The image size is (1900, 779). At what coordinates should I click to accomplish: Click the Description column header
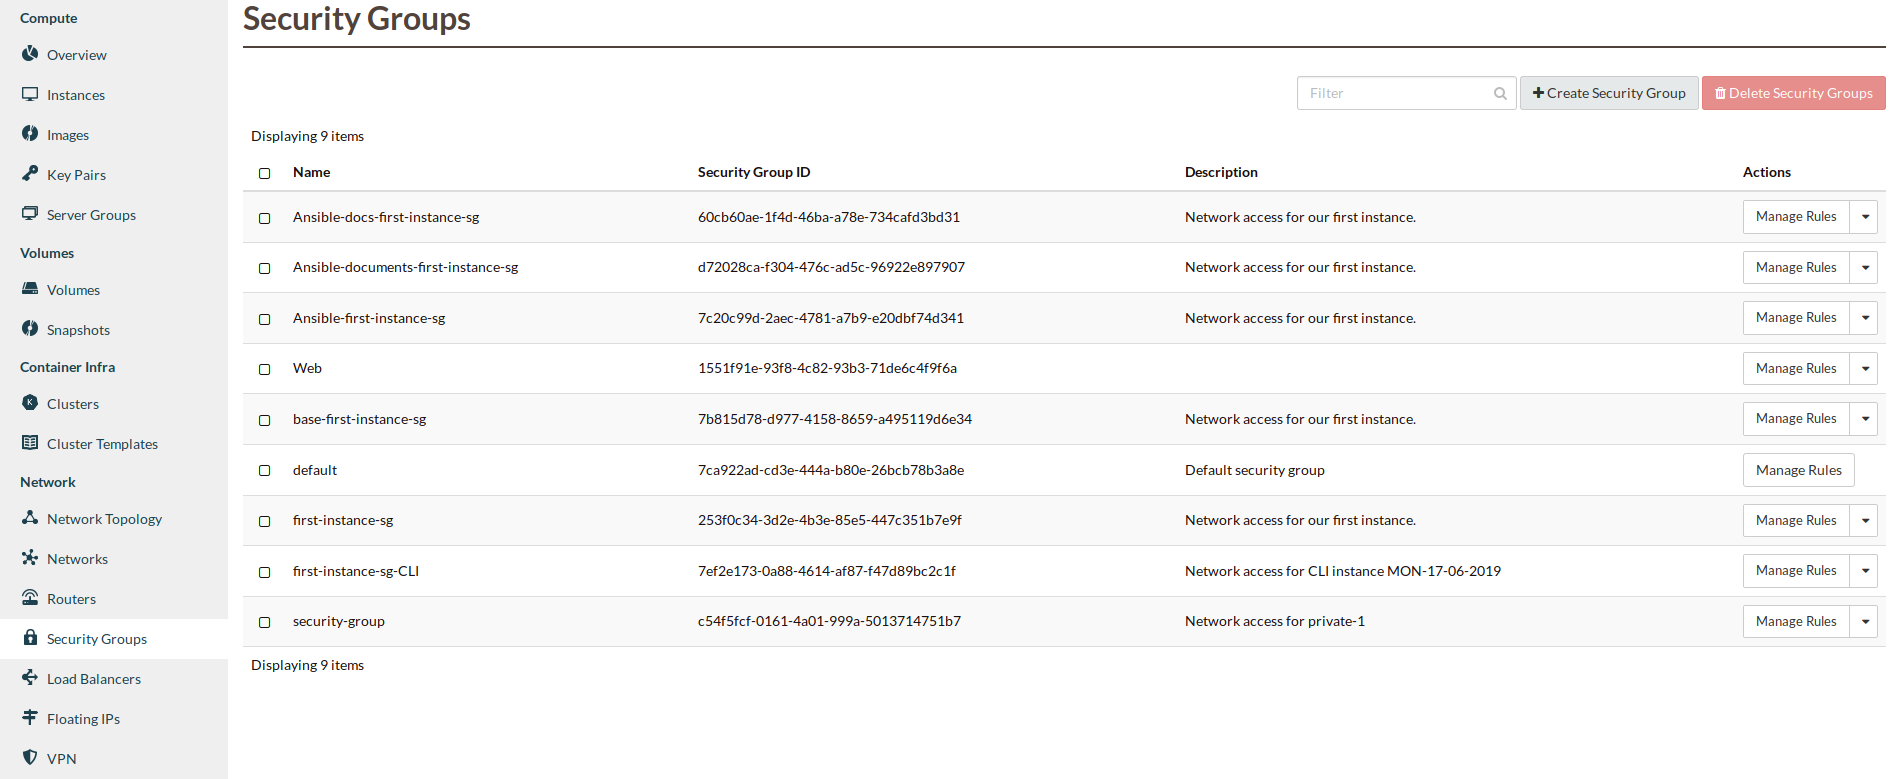tap(1221, 172)
